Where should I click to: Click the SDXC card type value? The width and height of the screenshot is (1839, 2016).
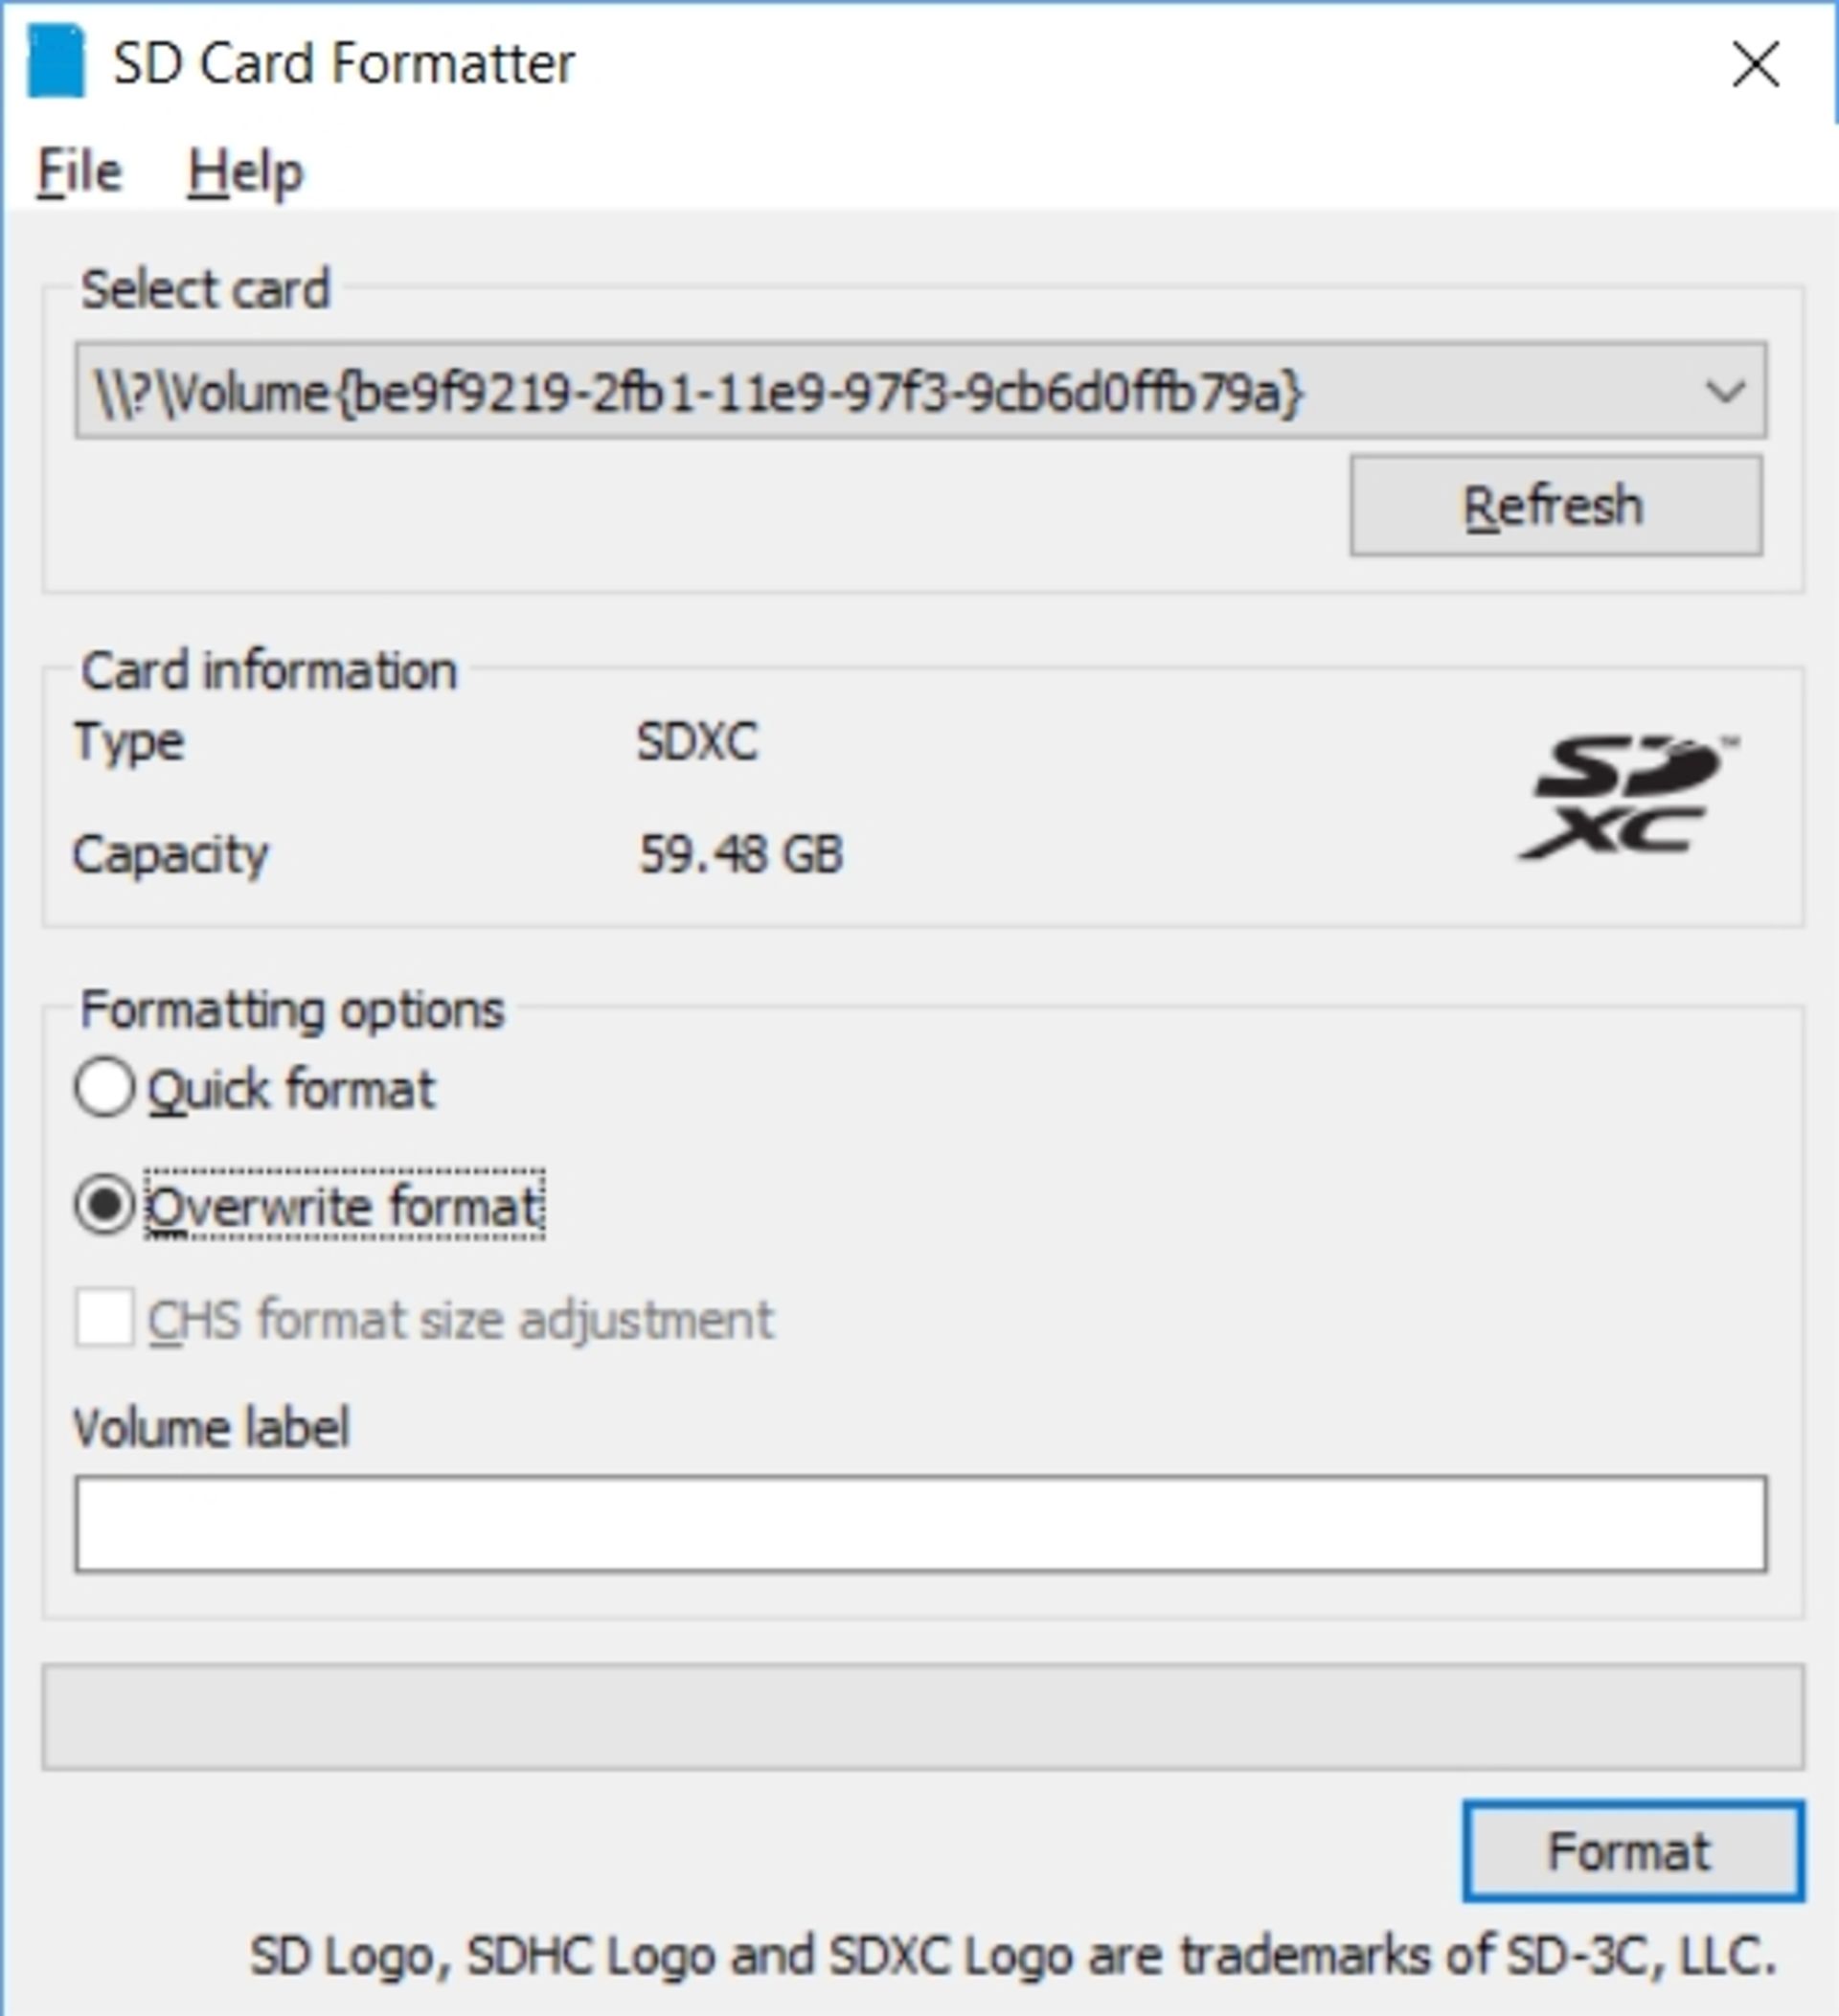click(x=698, y=742)
